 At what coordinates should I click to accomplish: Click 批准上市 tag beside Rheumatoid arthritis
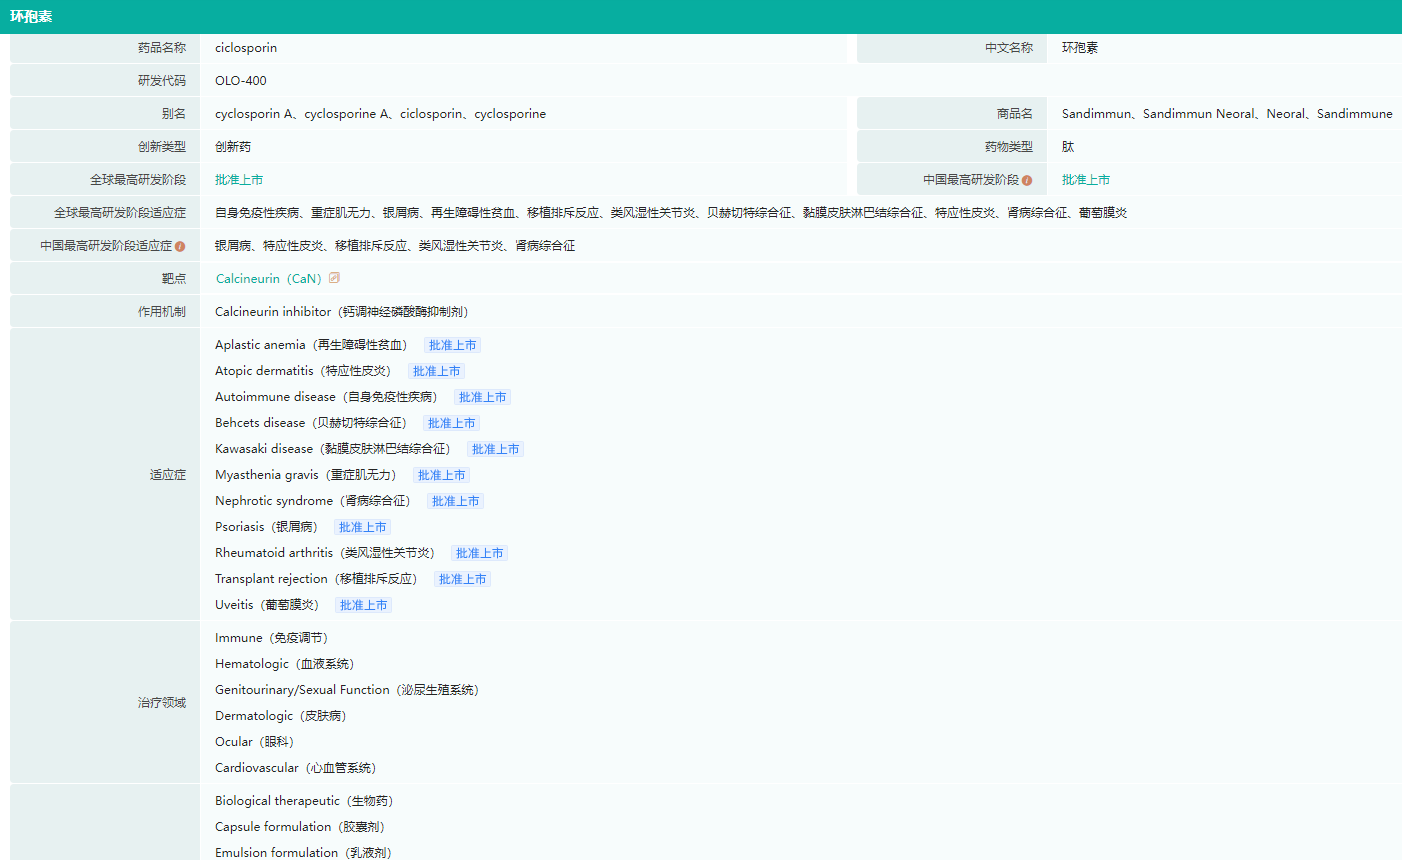coord(479,553)
